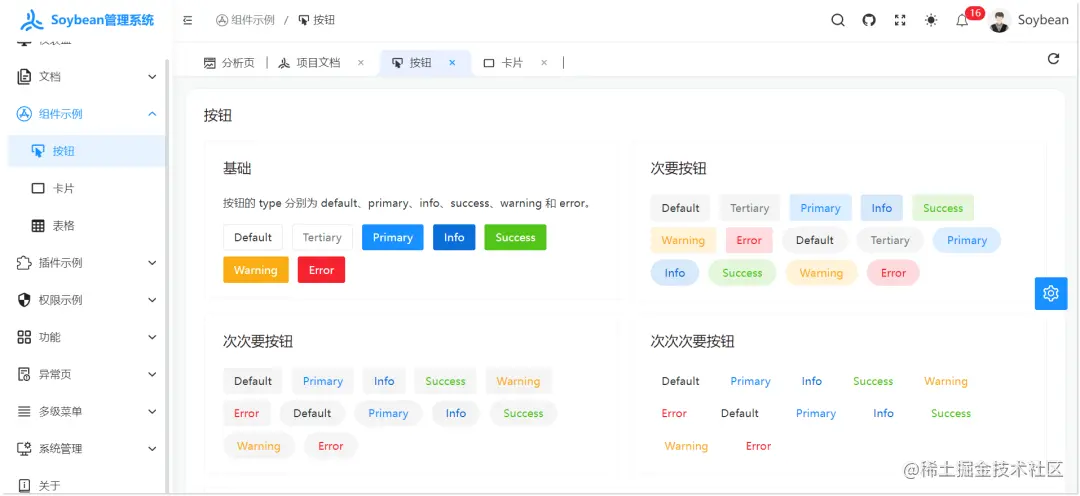This screenshot has height=496, width=1080.
Task: Enter fullscreen with the expand icon
Action: 900,21
